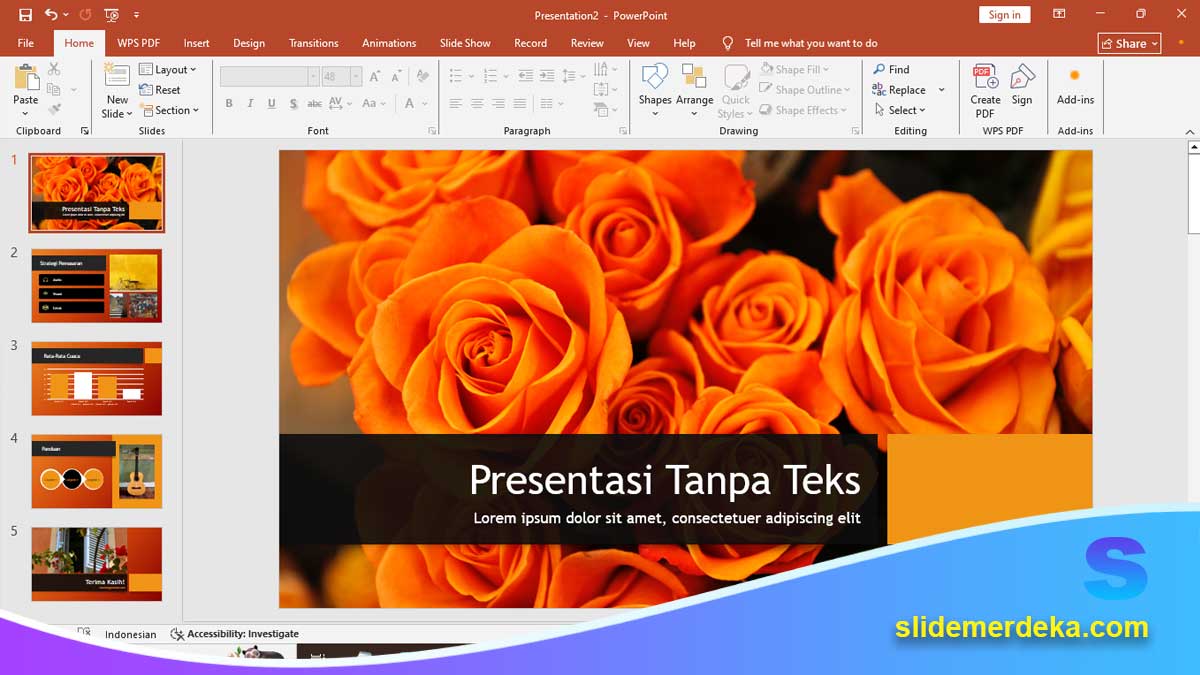Toggle Italic formatting
1200x675 pixels.
point(250,103)
